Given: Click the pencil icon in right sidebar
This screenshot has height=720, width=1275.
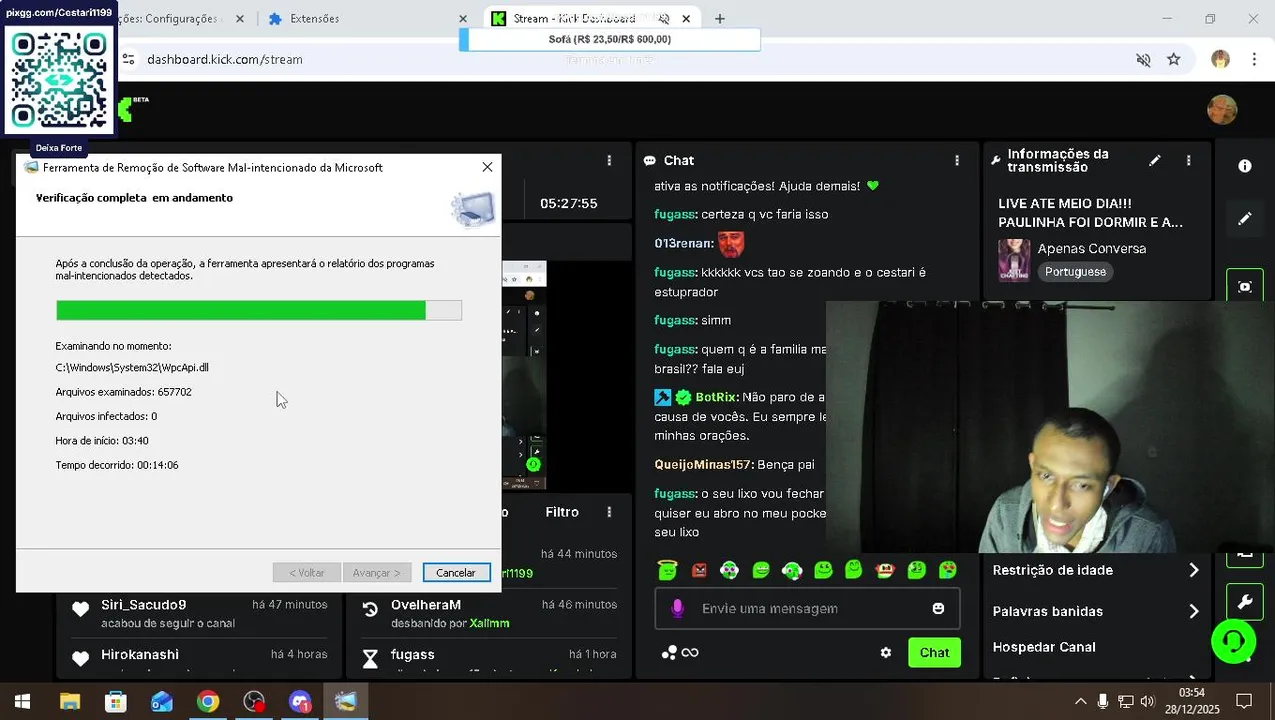Looking at the screenshot, I should (1245, 218).
